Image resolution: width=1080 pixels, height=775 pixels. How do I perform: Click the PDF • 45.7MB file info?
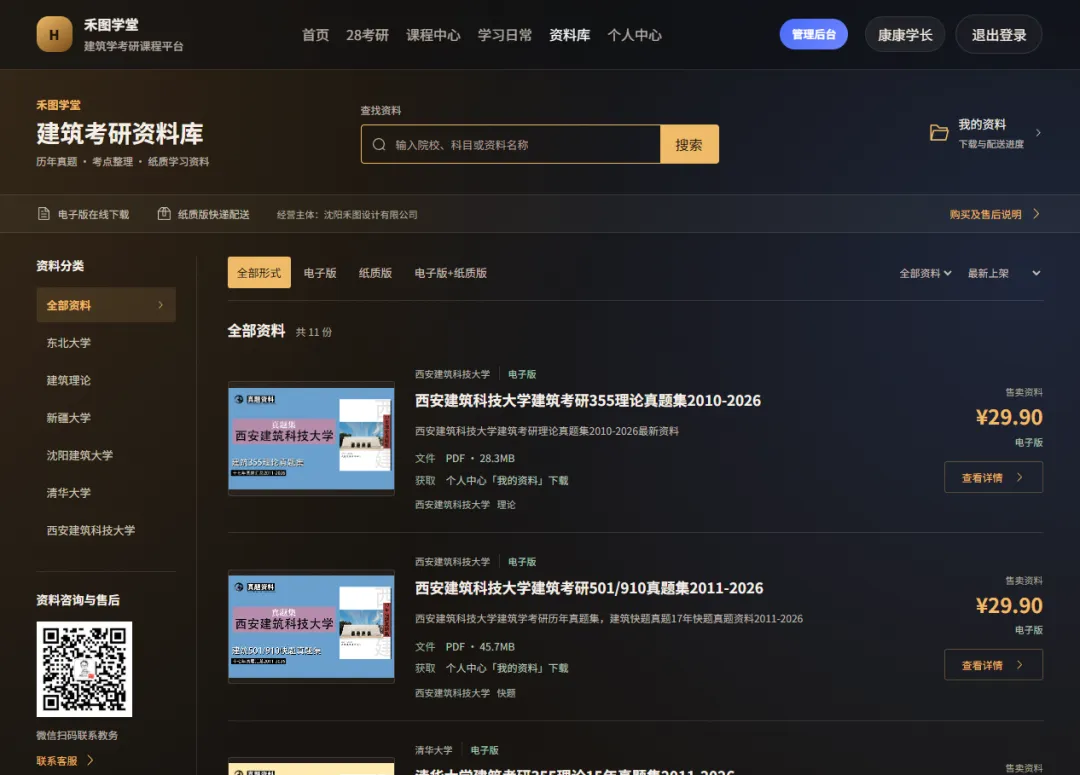pos(480,646)
